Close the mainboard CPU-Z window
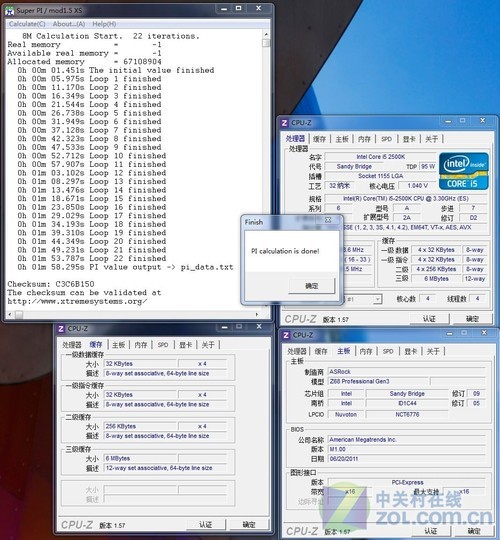Image resolution: width=500 pixels, height=540 pixels. (x=484, y=333)
